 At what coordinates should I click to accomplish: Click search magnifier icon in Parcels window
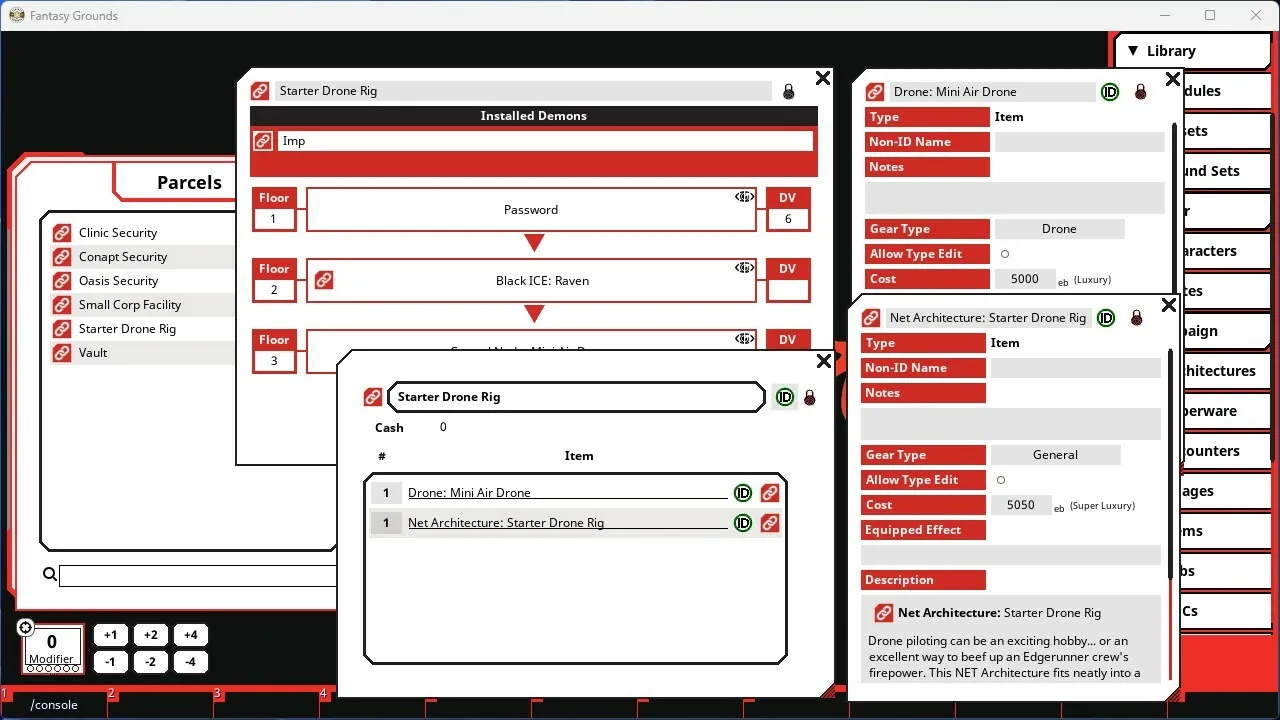click(49, 574)
